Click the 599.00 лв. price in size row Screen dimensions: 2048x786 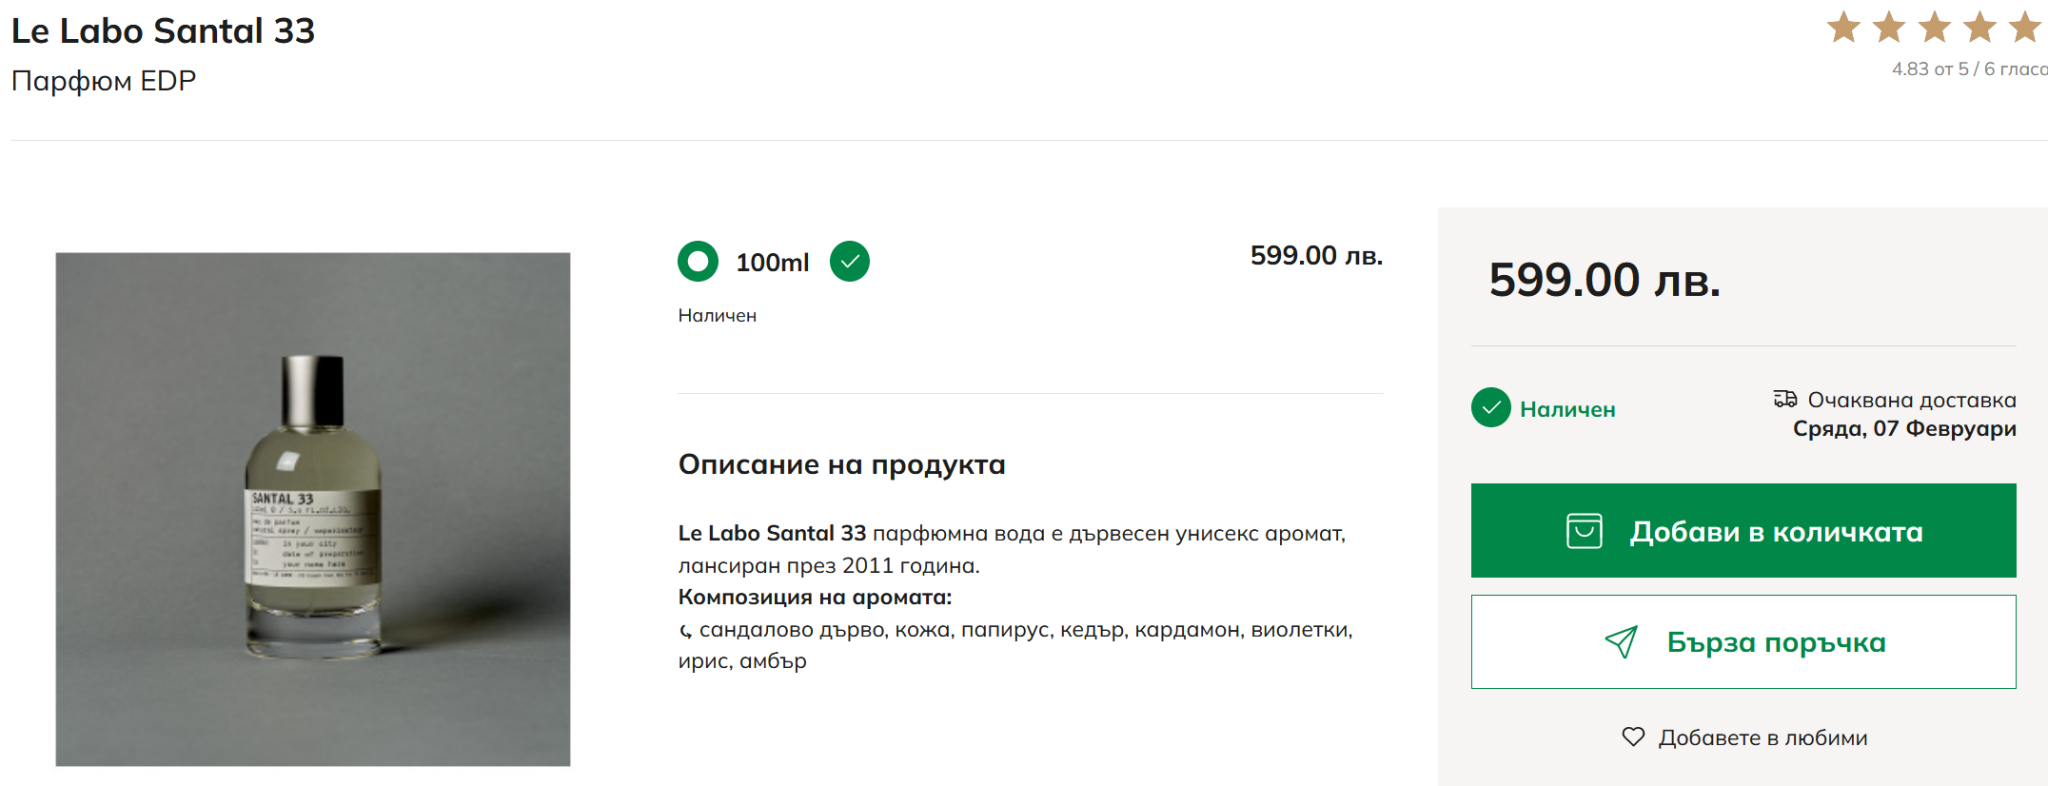[x=1316, y=256]
